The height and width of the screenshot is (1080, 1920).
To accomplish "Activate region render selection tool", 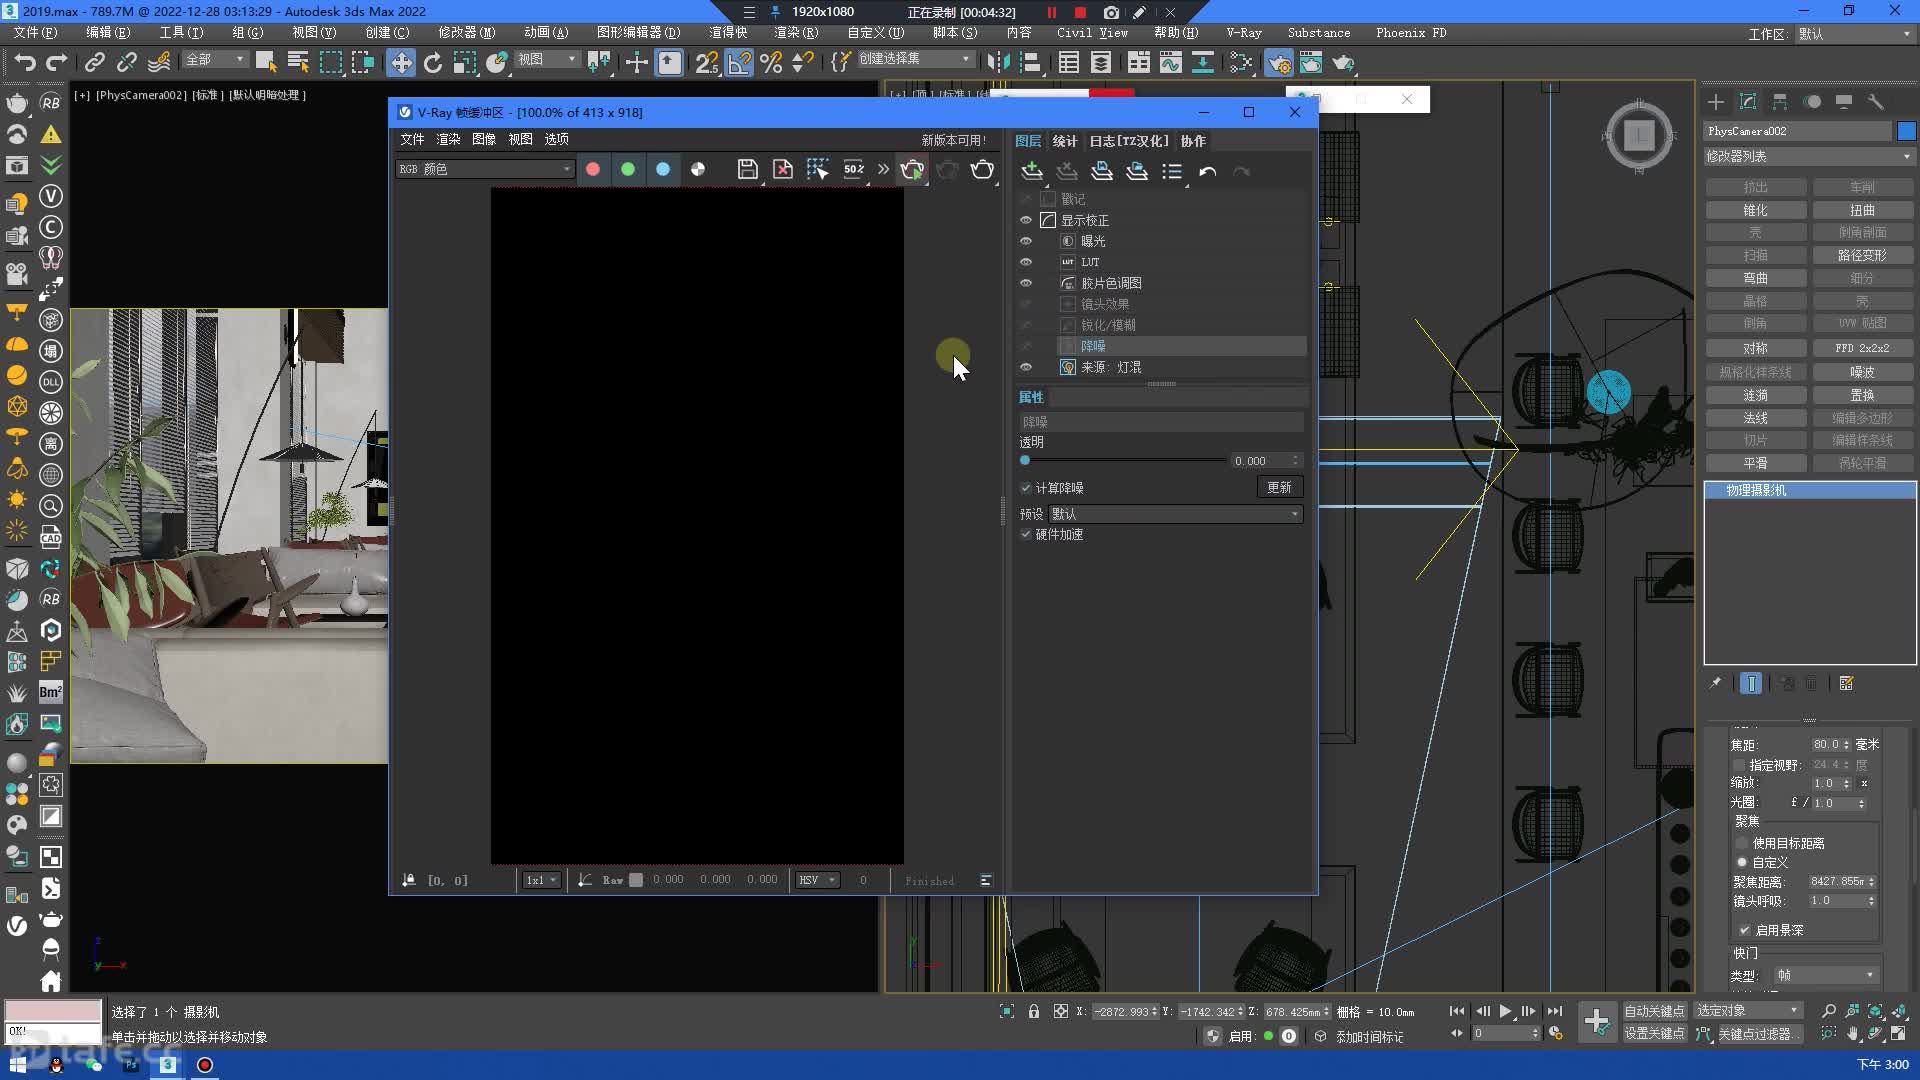I will tap(818, 169).
